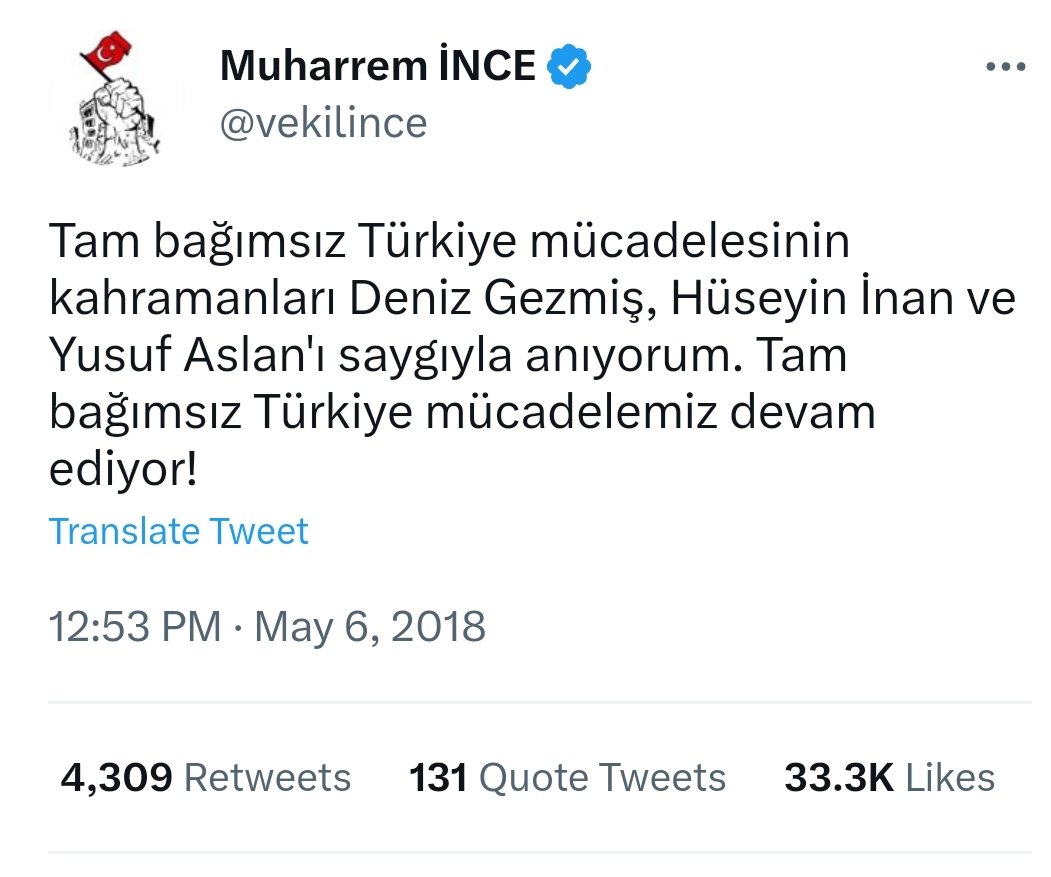Image resolution: width=1051 pixels, height=877 pixels.
Task: Open the more options three-dot menu
Action: 1004,67
